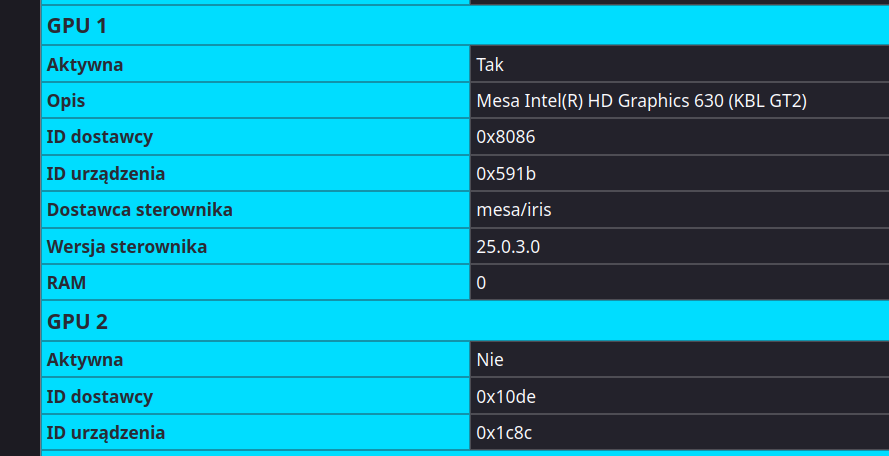Select the Tak value under GPU 1
Screen dimensions: 889x456
[x=490, y=65]
